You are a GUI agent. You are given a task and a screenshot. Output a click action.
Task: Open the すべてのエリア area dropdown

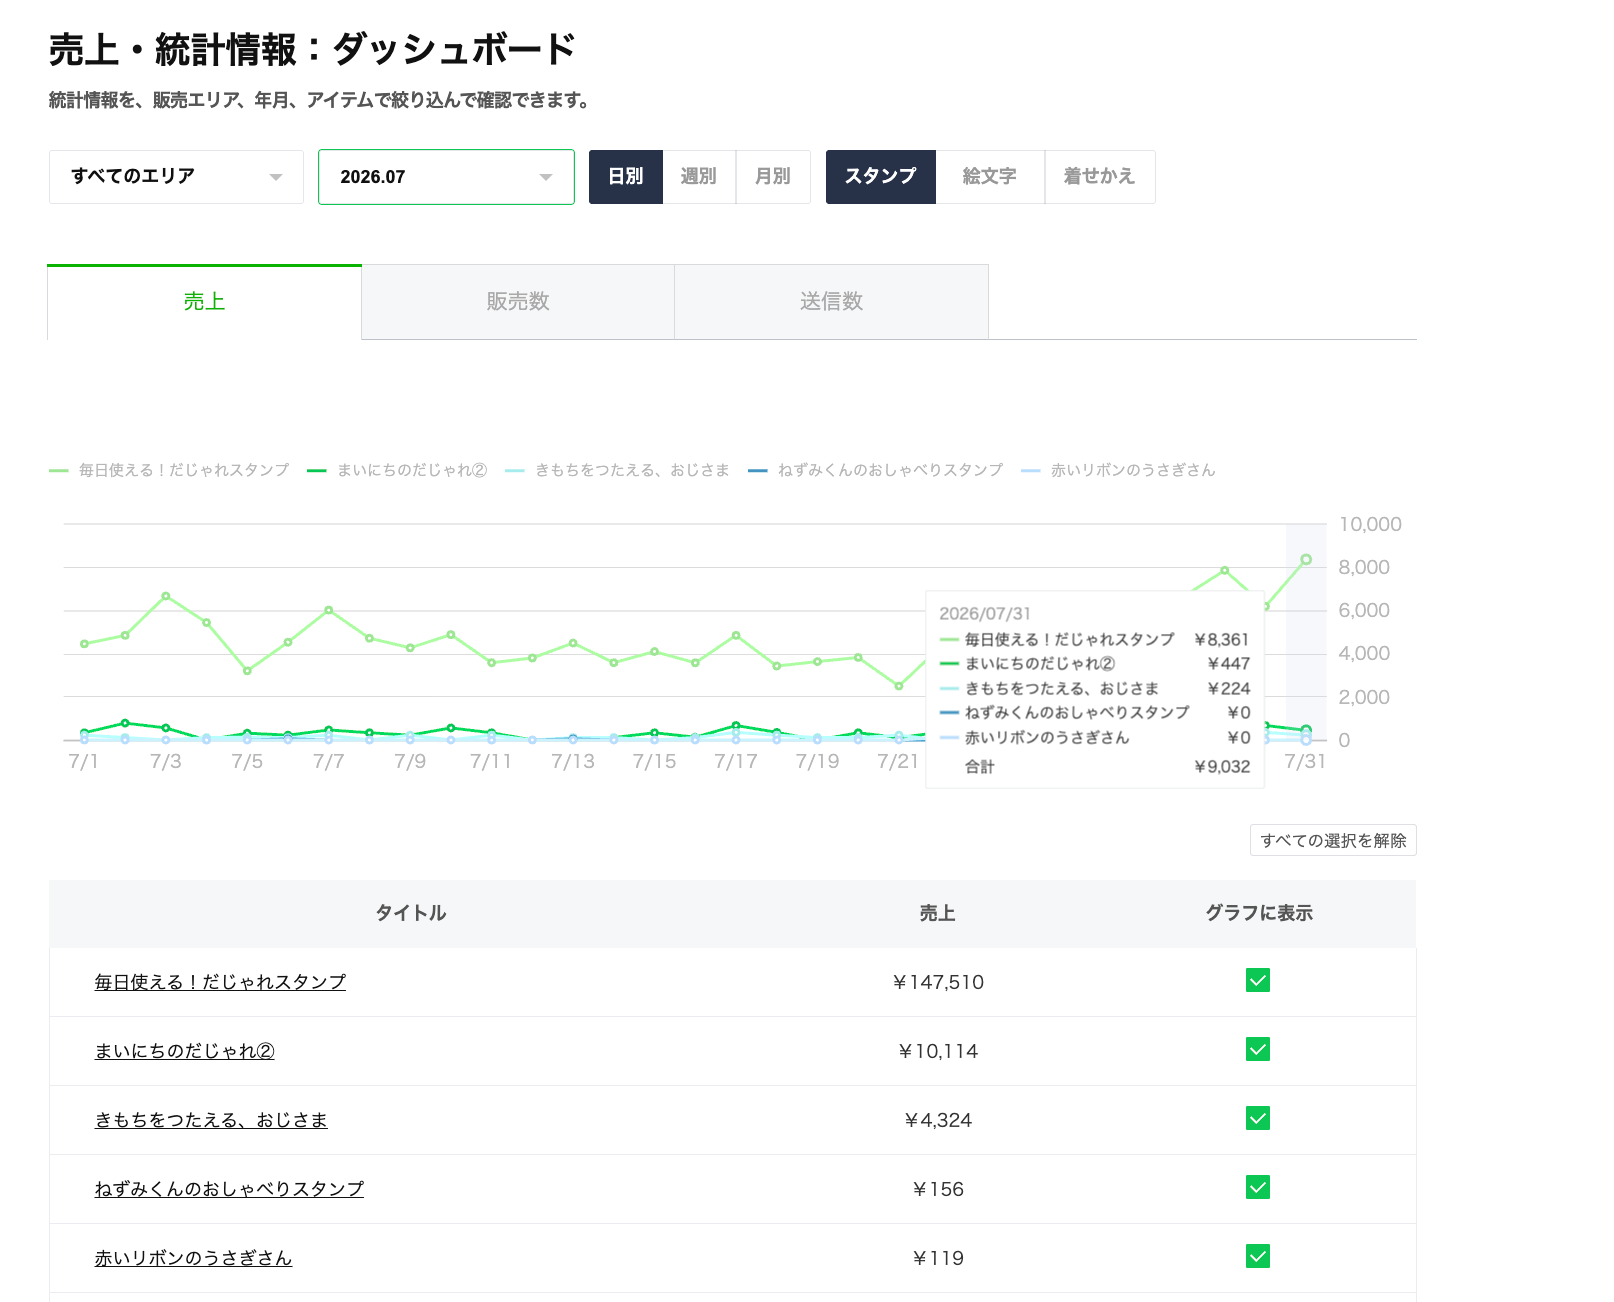coord(176,177)
